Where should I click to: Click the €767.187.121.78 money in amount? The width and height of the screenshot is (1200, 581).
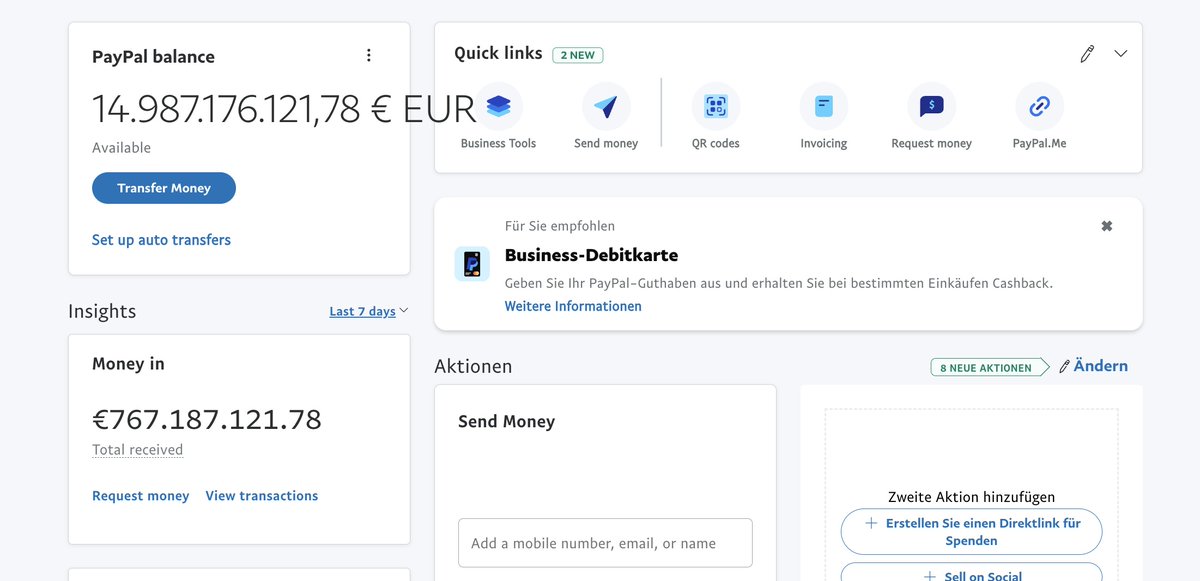[x=207, y=419]
